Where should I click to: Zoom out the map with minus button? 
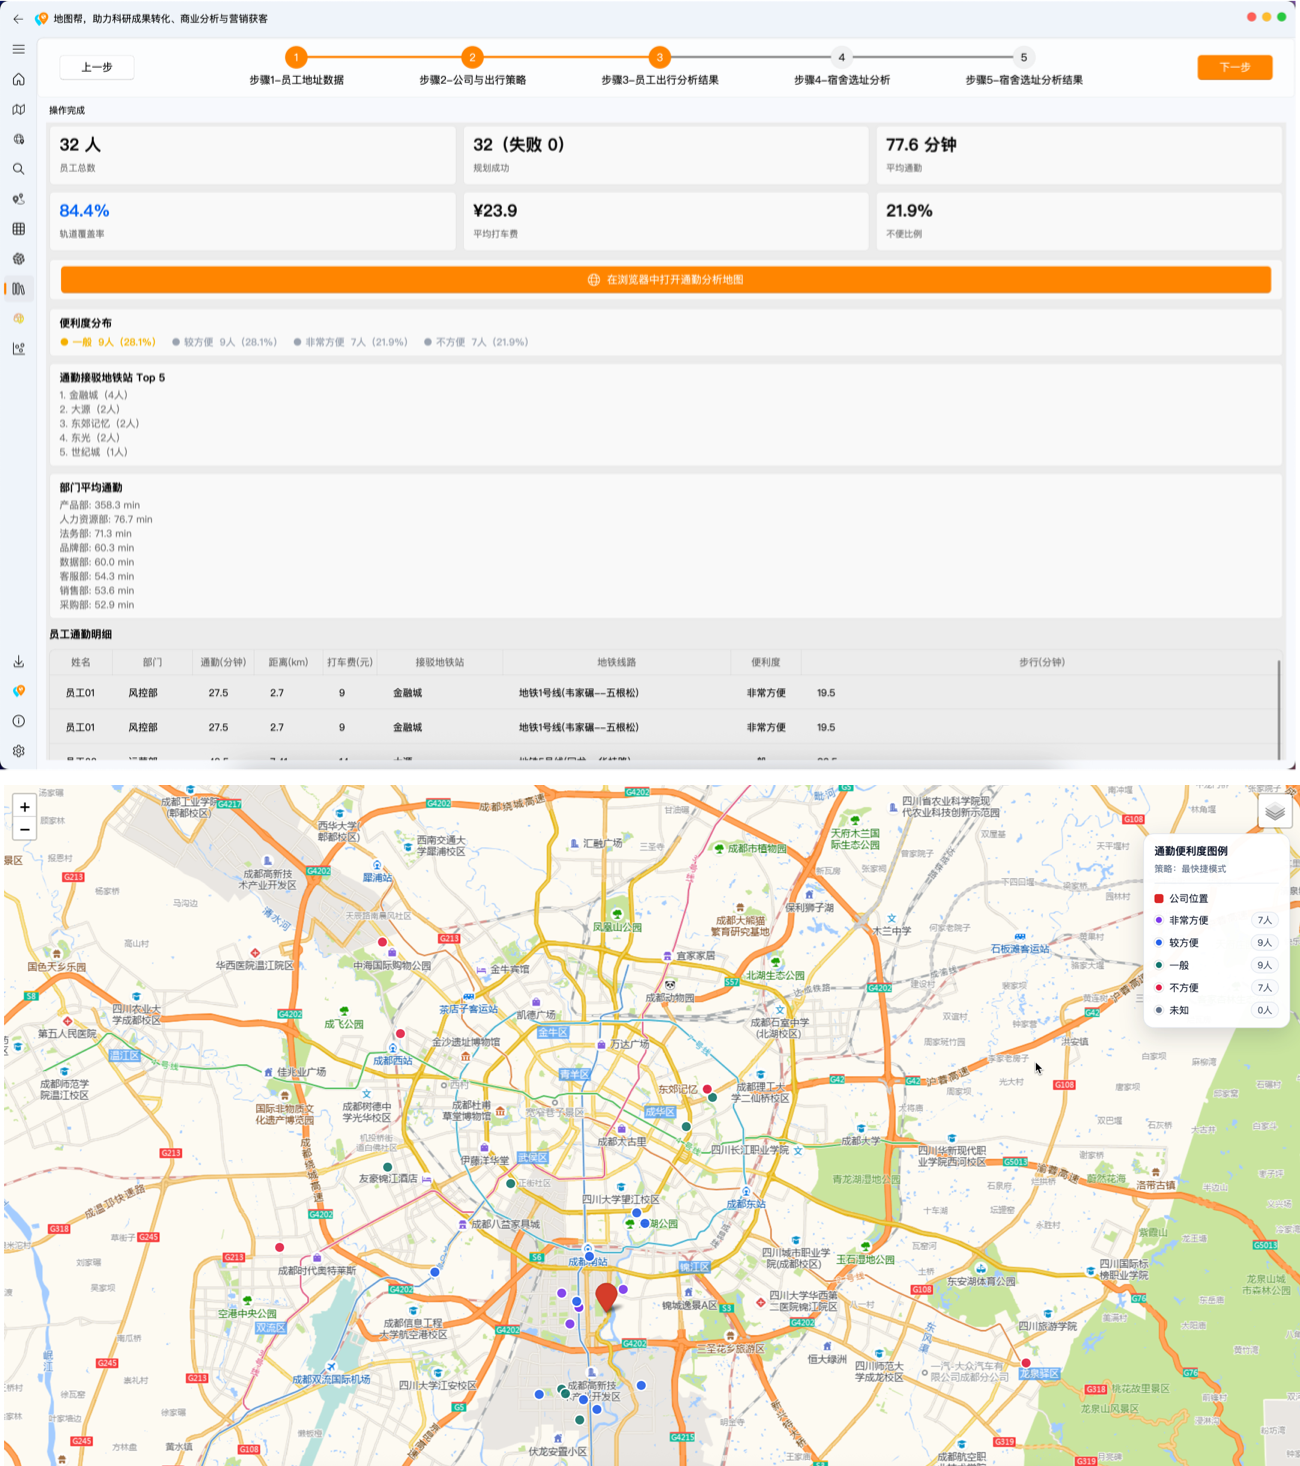pos(25,830)
